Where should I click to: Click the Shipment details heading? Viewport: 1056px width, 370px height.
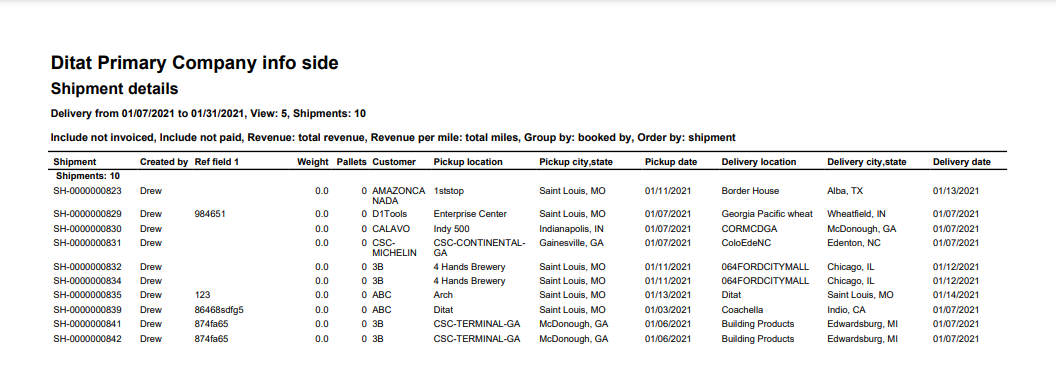point(114,88)
